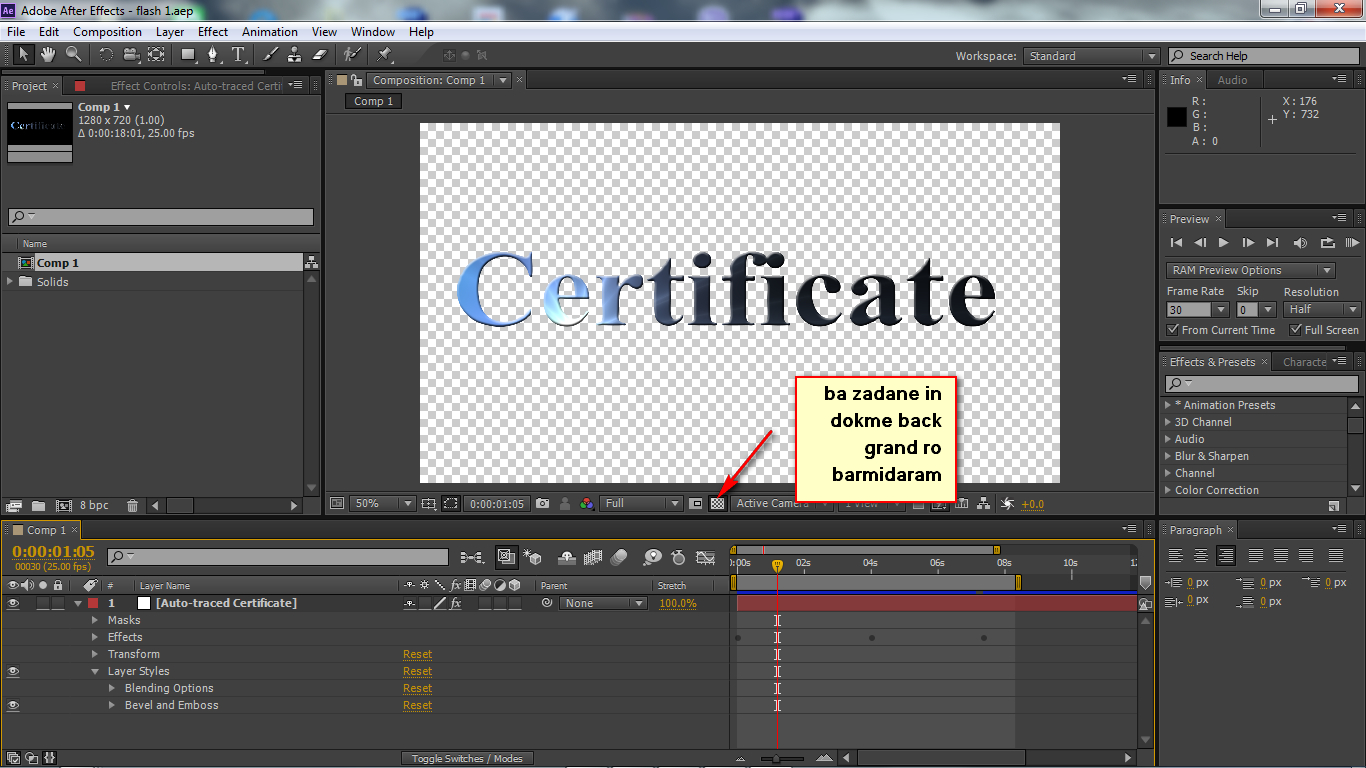The image size is (1366, 768).
Task: Expand Blur & Sharpen effects category
Action: tap(1167, 456)
